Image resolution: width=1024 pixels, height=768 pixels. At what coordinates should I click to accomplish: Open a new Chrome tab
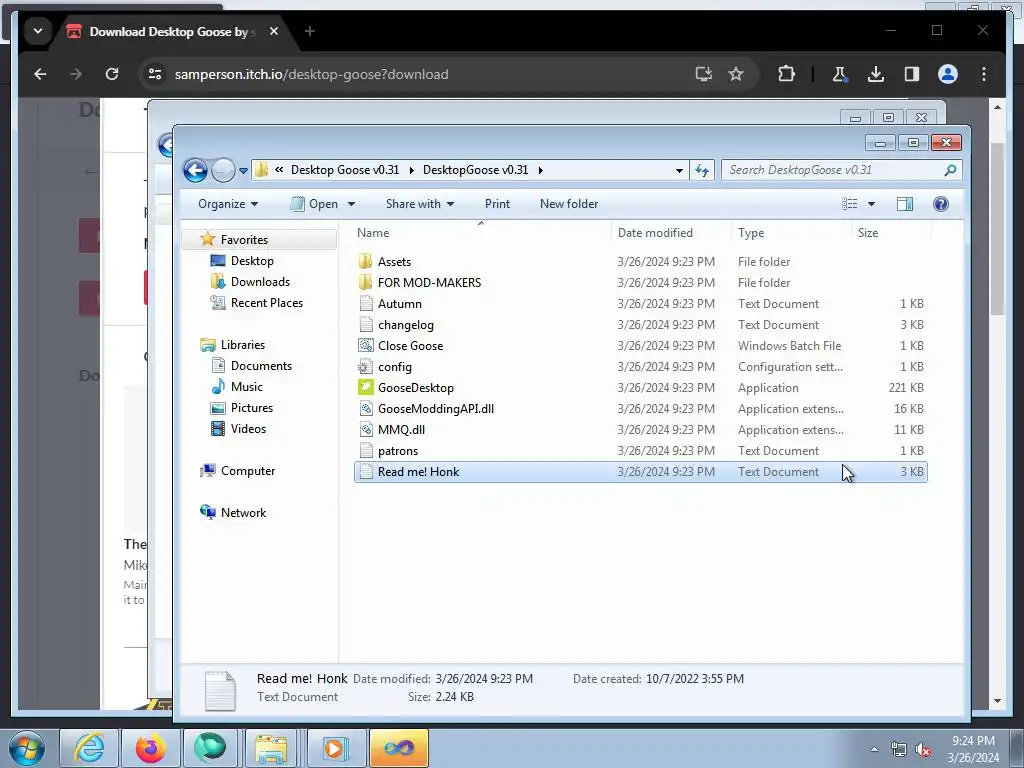point(310,31)
